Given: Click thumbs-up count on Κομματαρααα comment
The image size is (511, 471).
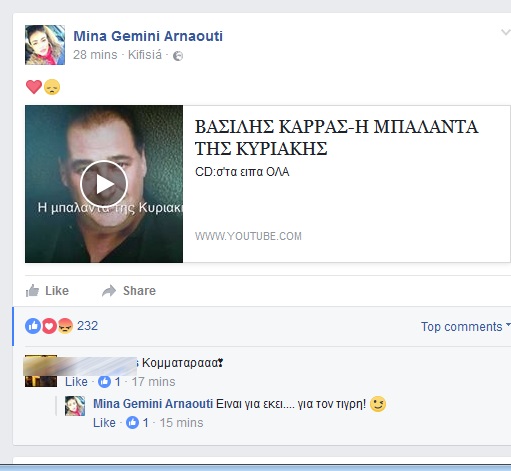Looking at the screenshot, I should [x=109, y=382].
